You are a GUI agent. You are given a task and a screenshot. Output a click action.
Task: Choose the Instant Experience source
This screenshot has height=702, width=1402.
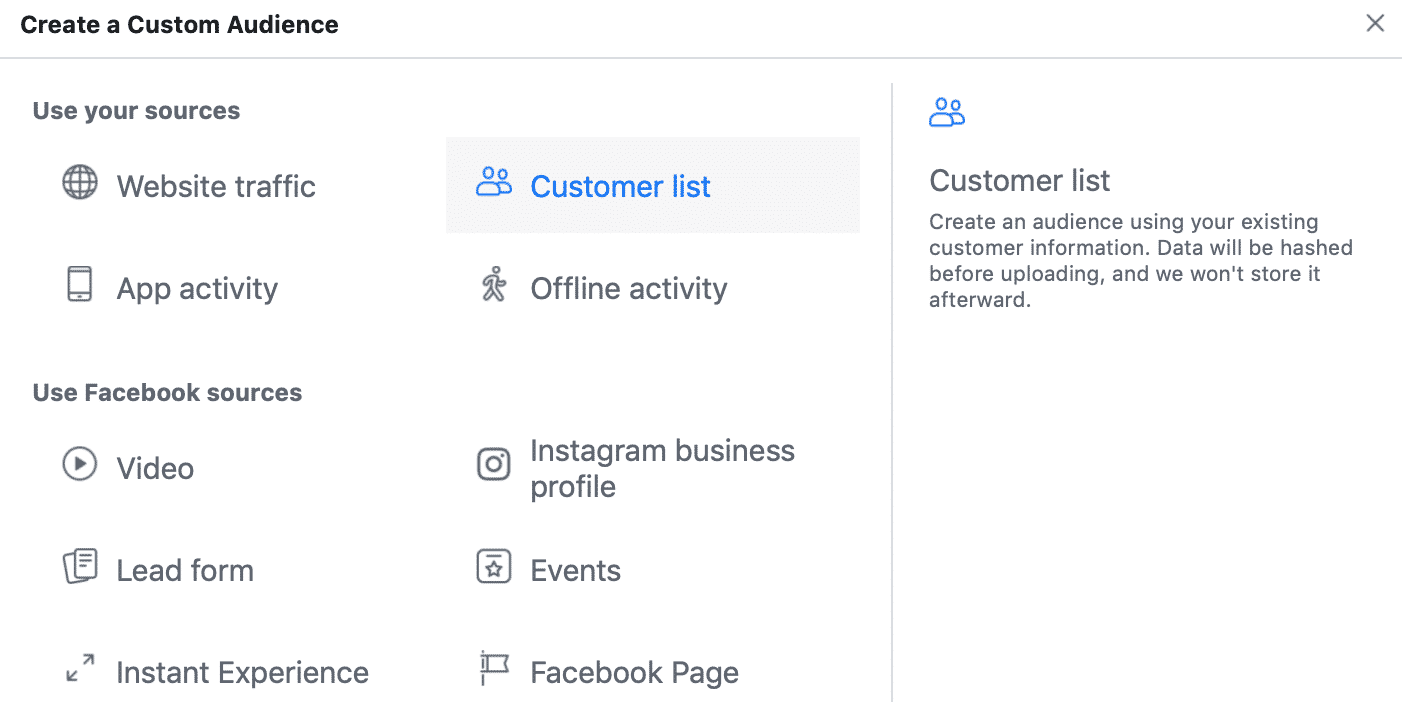(x=242, y=673)
